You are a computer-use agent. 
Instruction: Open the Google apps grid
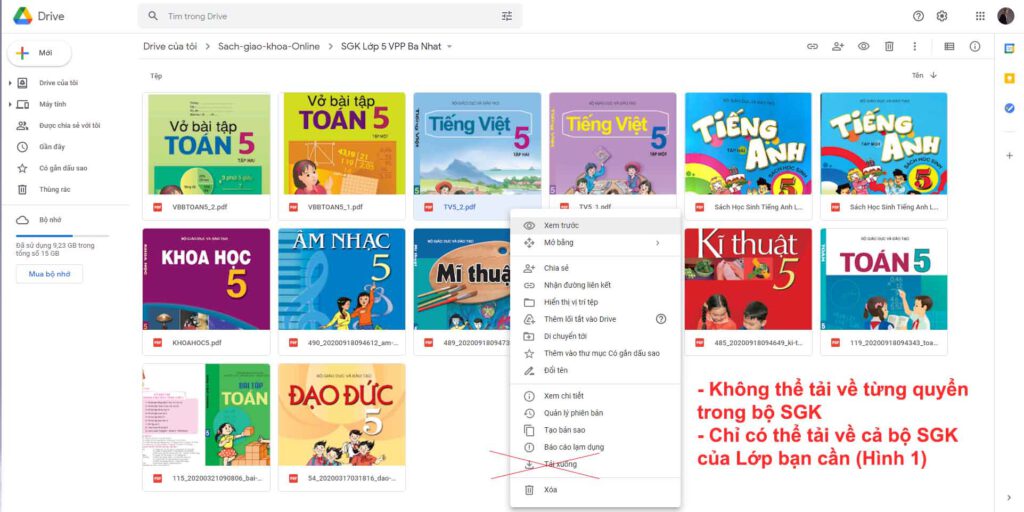(x=980, y=16)
